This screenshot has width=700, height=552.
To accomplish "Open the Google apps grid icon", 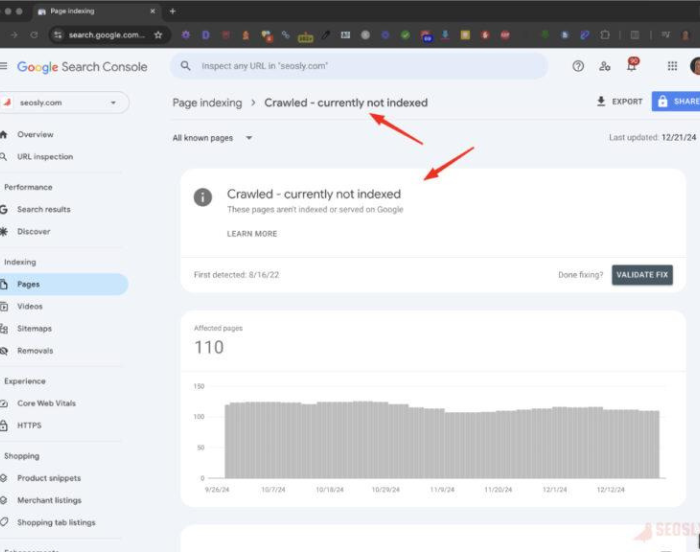I will tap(672, 66).
